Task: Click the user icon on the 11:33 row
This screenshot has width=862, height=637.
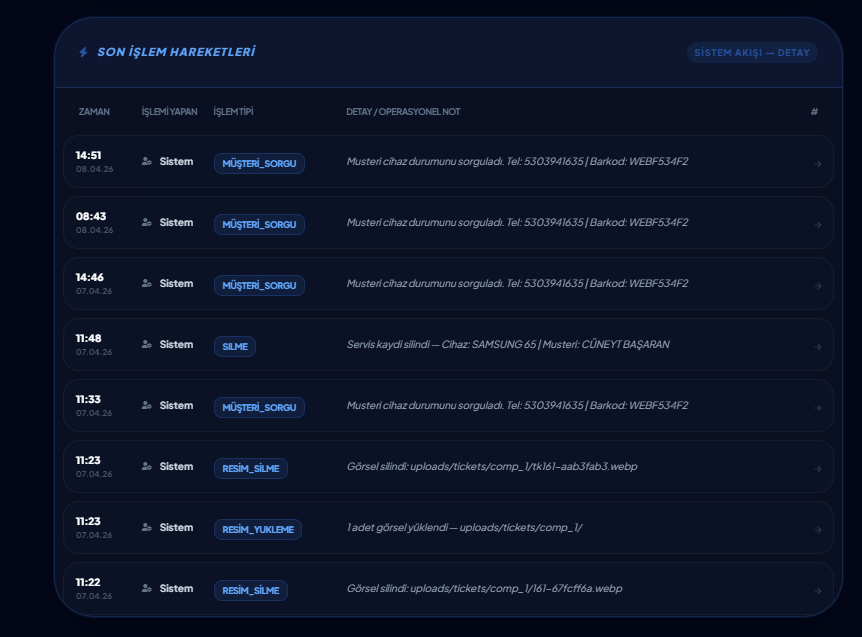Action: pos(147,406)
